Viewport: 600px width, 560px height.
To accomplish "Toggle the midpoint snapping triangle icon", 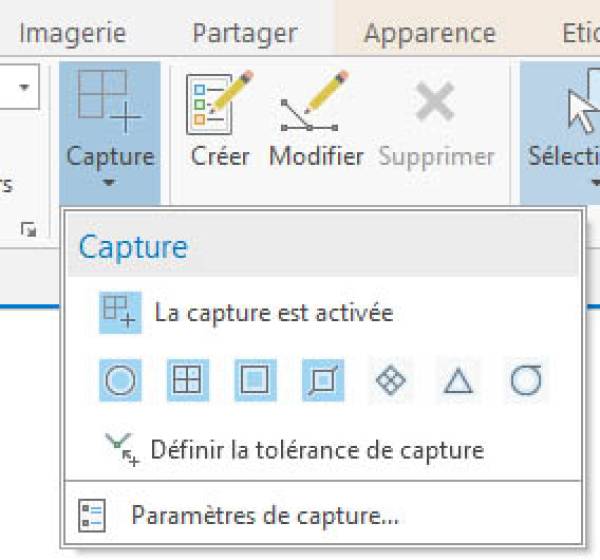I will (458, 381).
